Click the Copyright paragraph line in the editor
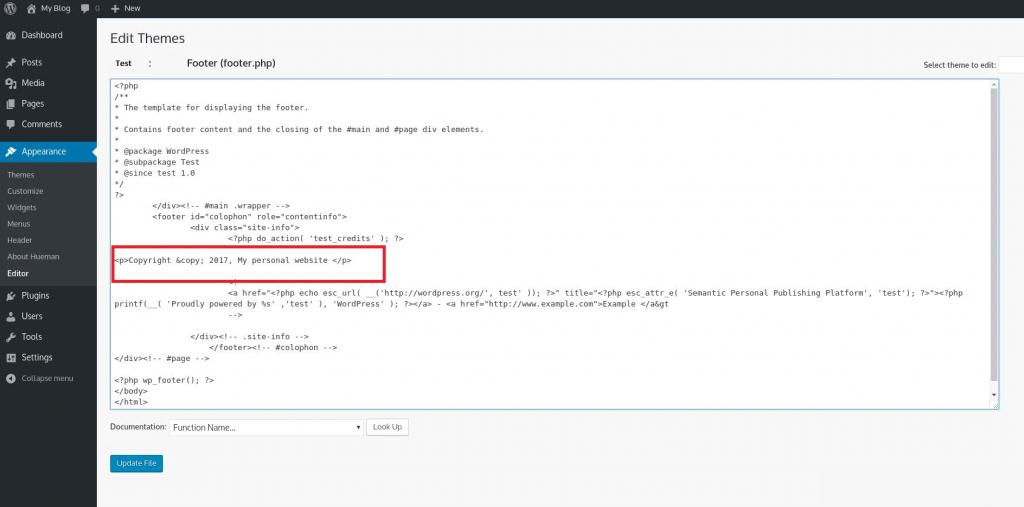The width and height of the screenshot is (1024, 507). click(233, 260)
